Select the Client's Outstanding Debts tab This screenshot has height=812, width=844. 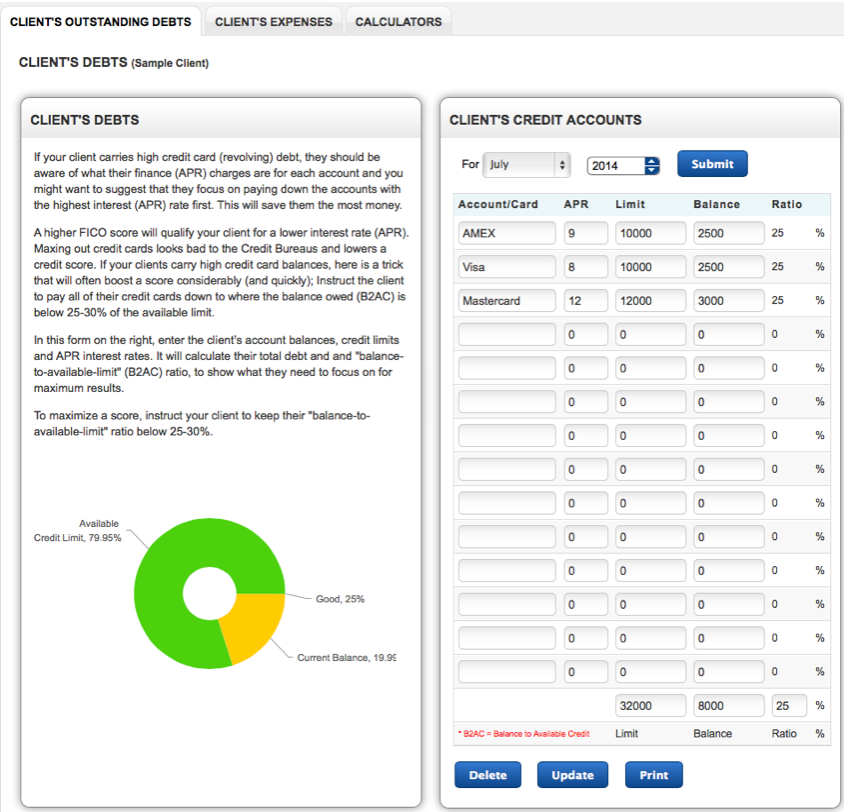point(100,21)
